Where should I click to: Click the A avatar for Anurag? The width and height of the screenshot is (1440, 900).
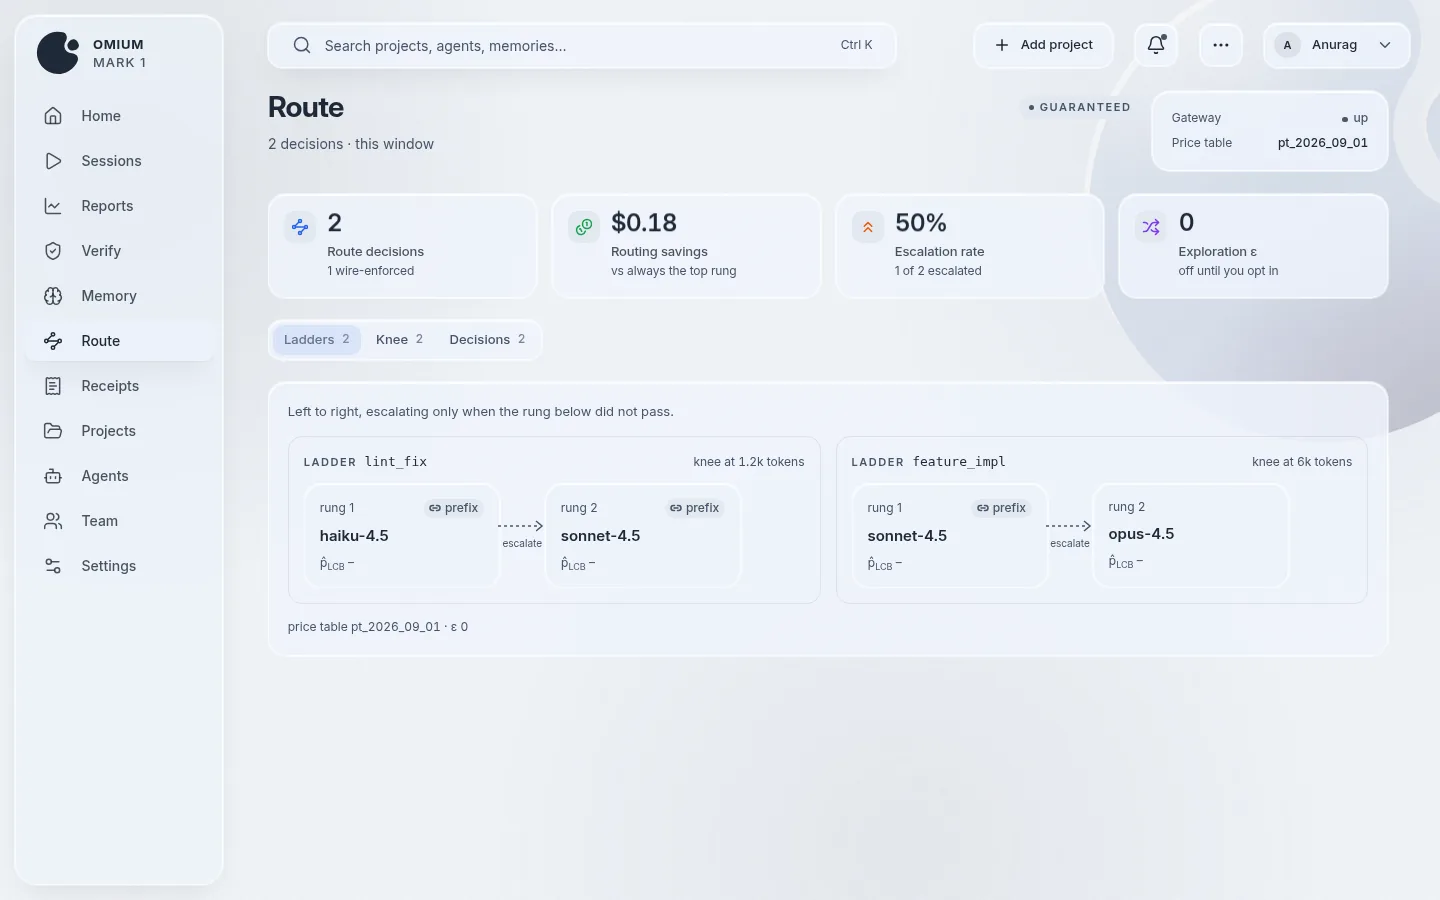(1287, 45)
